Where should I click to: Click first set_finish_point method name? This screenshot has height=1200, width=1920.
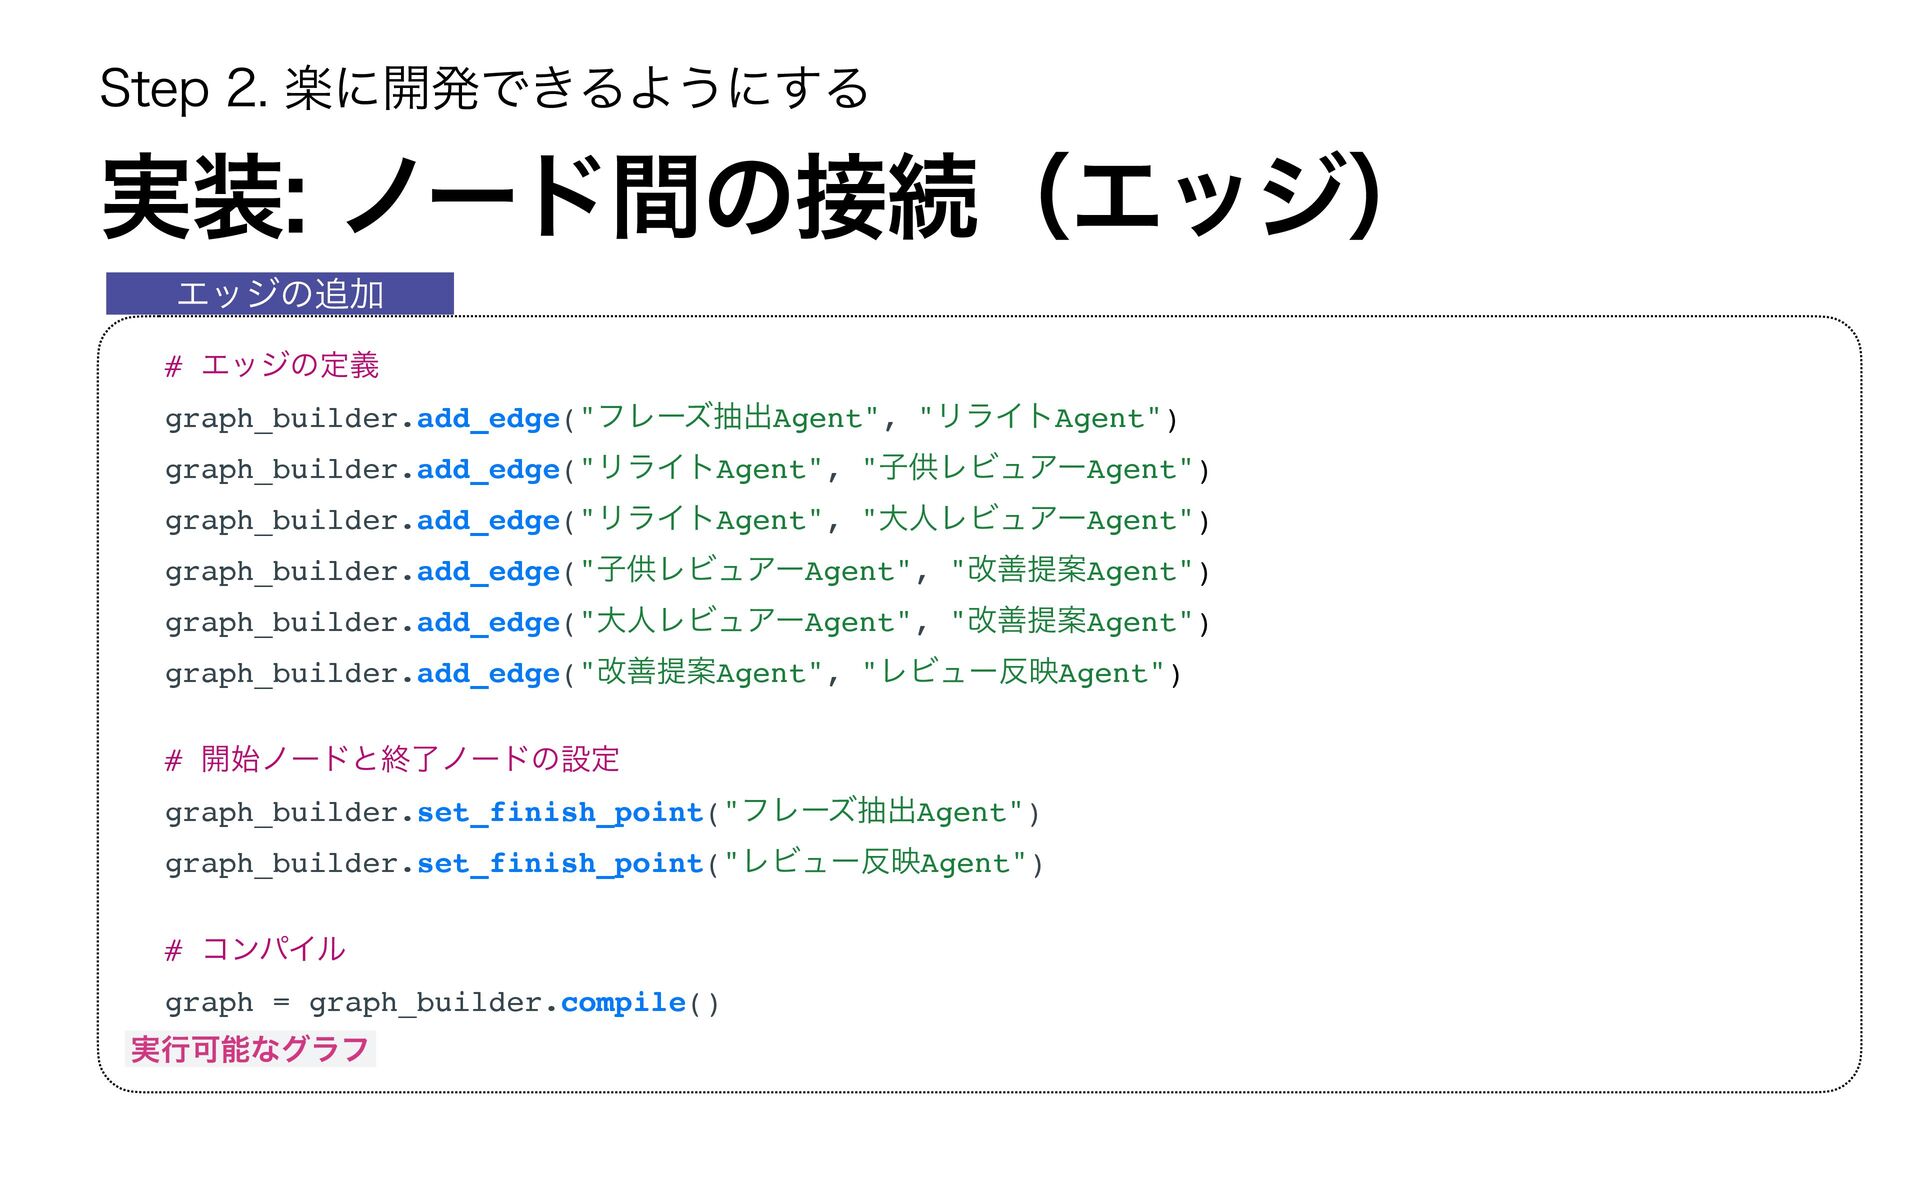pyautogui.click(x=560, y=812)
